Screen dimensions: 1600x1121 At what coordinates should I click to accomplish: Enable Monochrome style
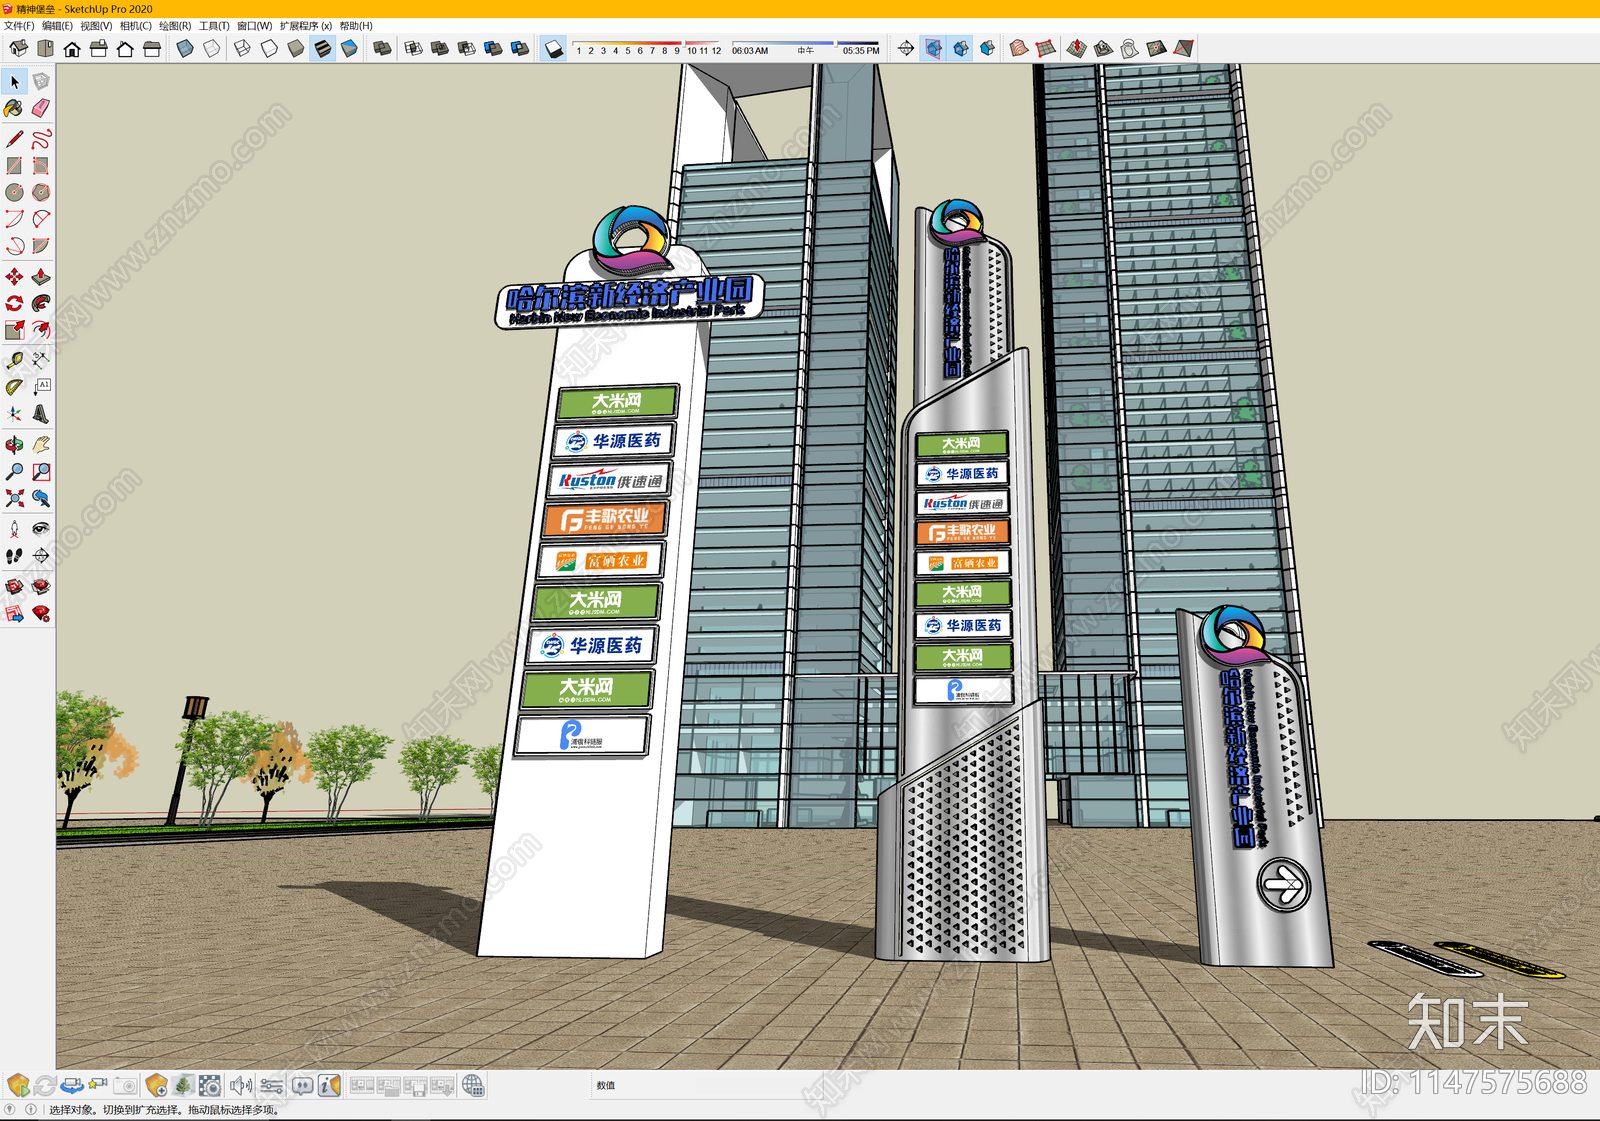pos(349,48)
